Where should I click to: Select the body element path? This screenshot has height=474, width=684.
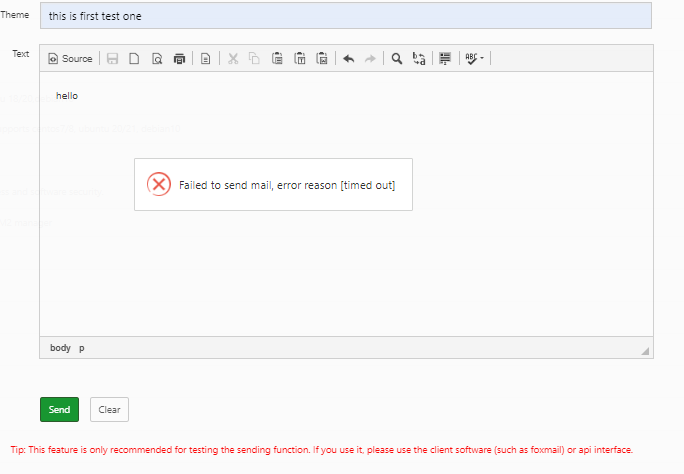pos(60,348)
